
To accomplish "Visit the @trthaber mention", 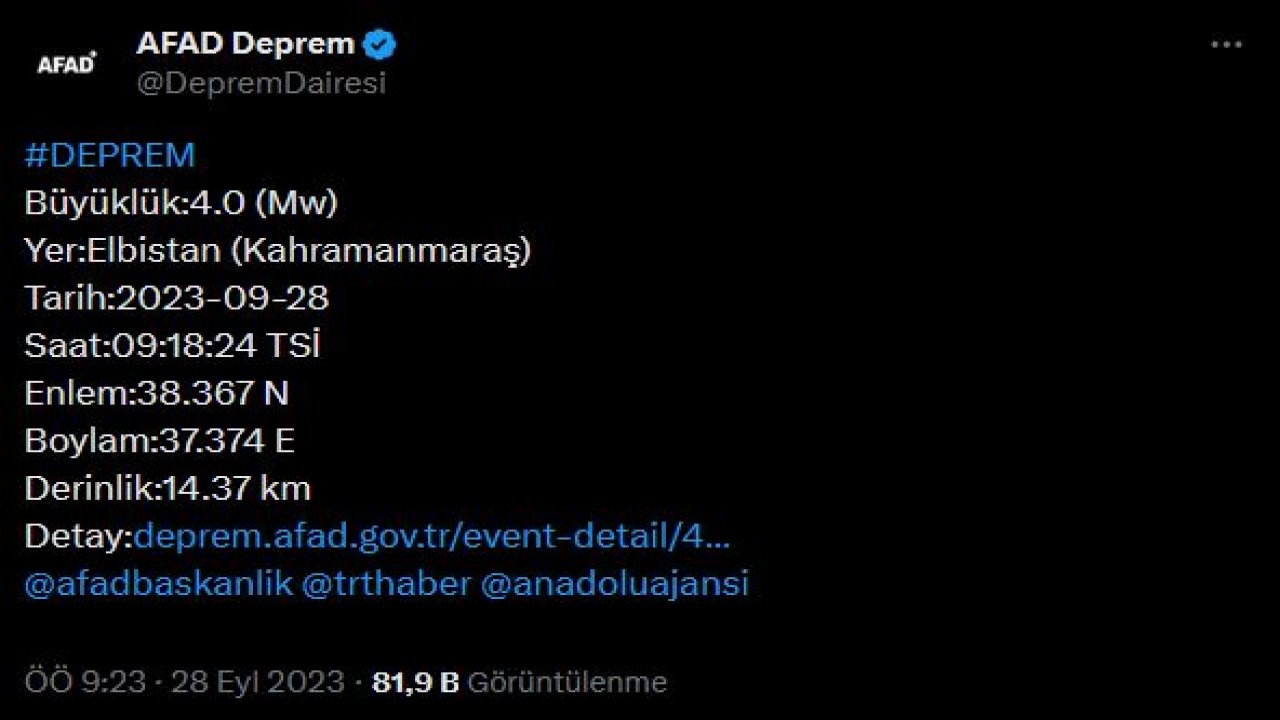I will (385, 584).
